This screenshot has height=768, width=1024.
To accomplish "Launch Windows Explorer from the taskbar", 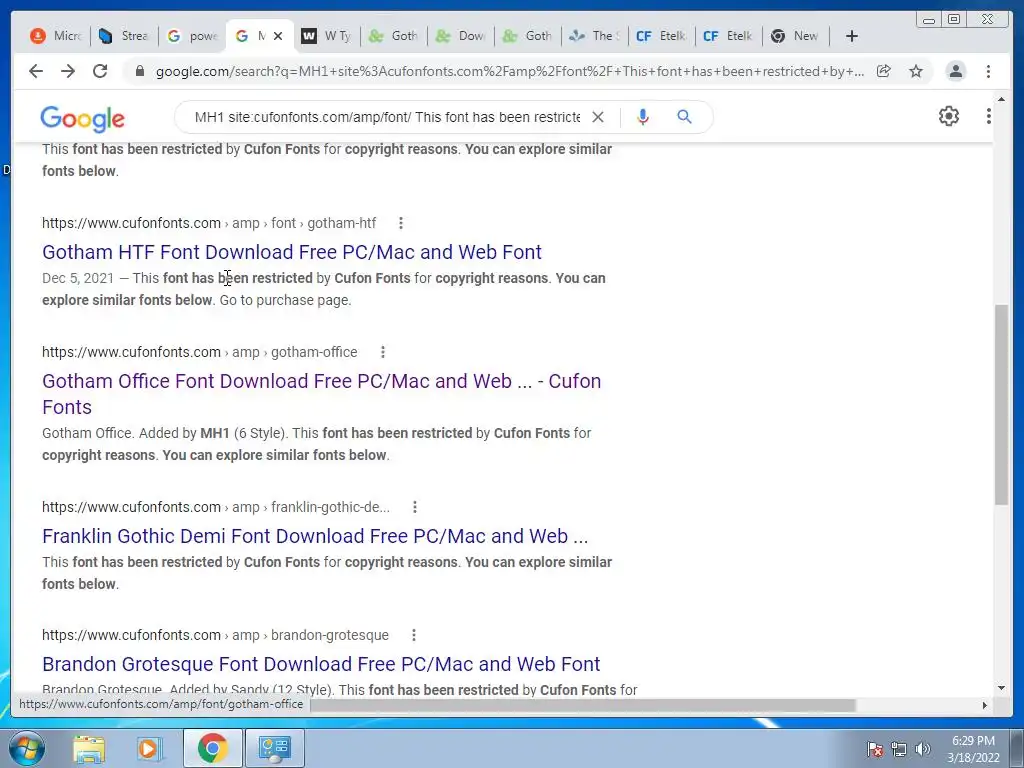I will coord(89,748).
